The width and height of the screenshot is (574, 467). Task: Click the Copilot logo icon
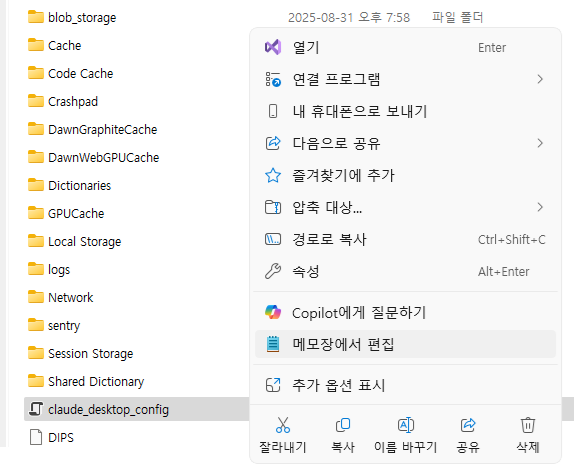[273, 312]
